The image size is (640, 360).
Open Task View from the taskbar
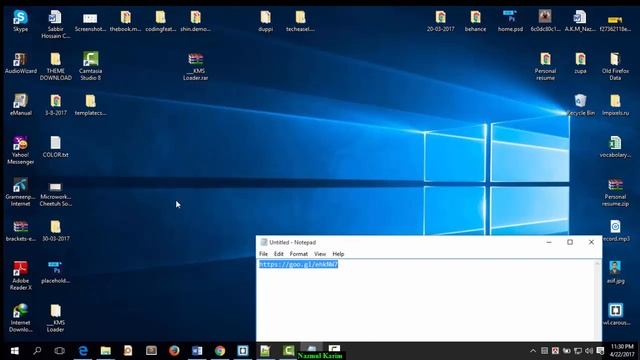(x=60, y=351)
